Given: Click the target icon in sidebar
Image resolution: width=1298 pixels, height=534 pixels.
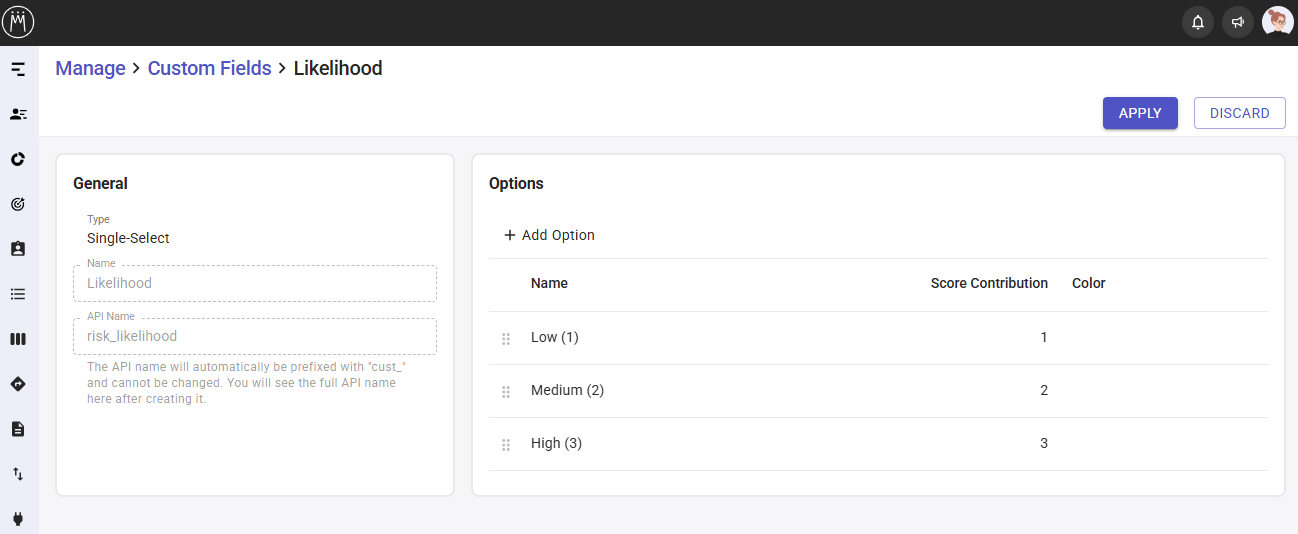Looking at the screenshot, I should tap(18, 204).
